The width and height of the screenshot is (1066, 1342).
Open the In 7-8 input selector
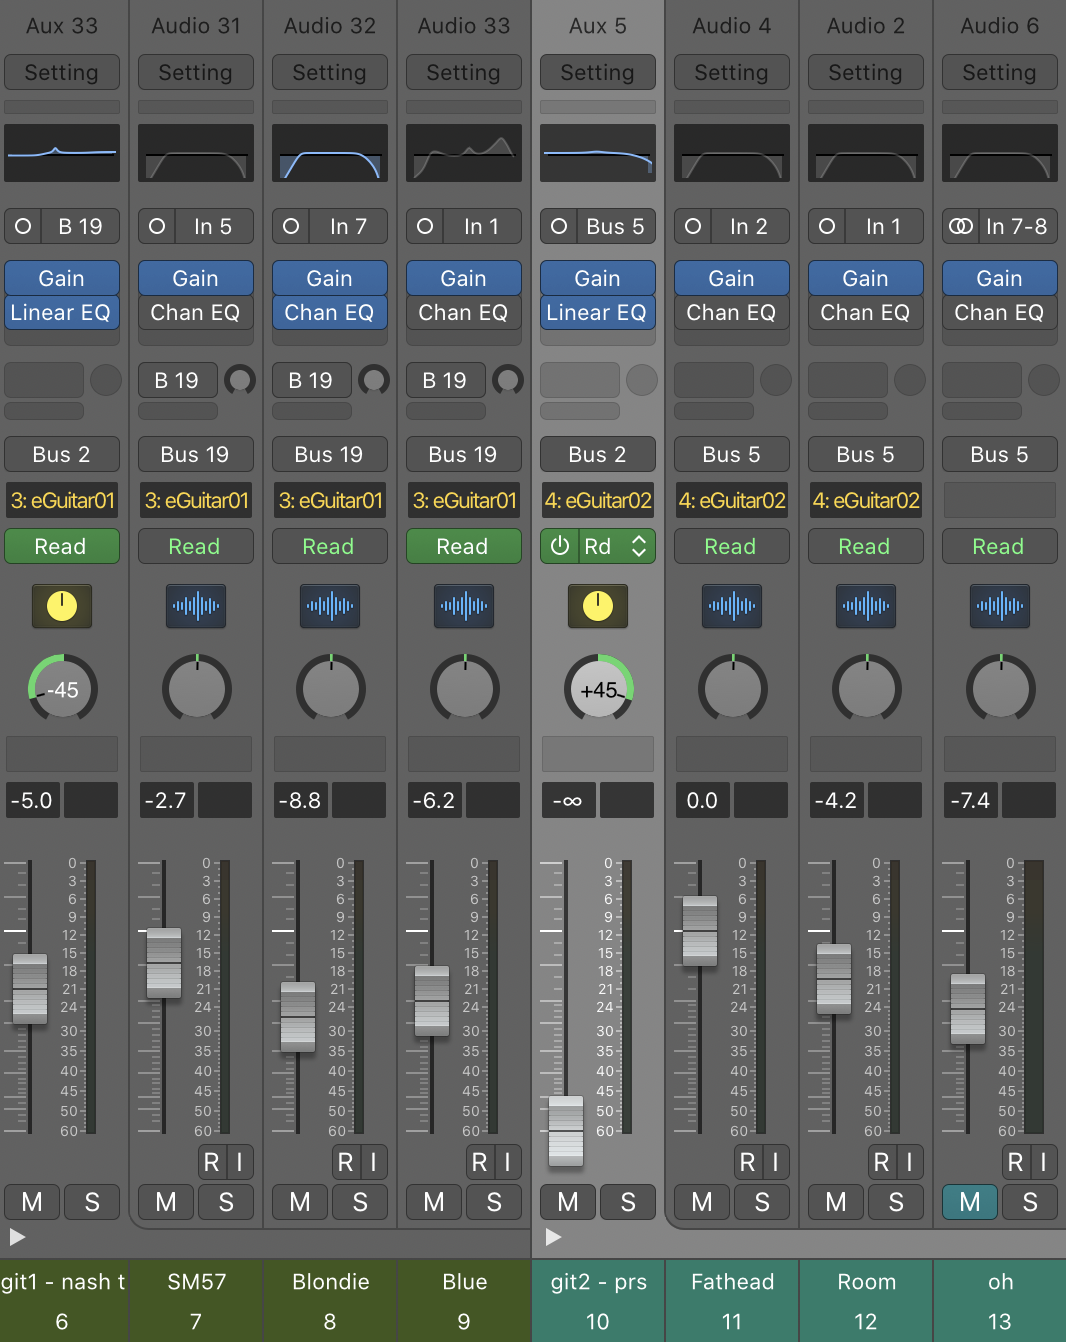tap(1017, 226)
